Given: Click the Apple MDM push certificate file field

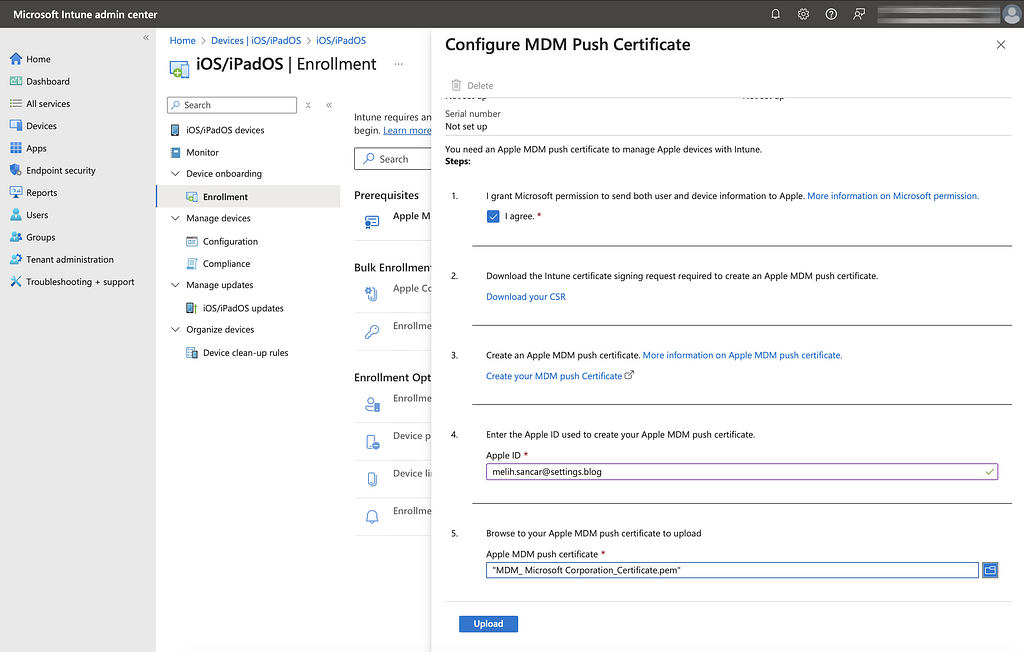Looking at the screenshot, I should coord(732,570).
